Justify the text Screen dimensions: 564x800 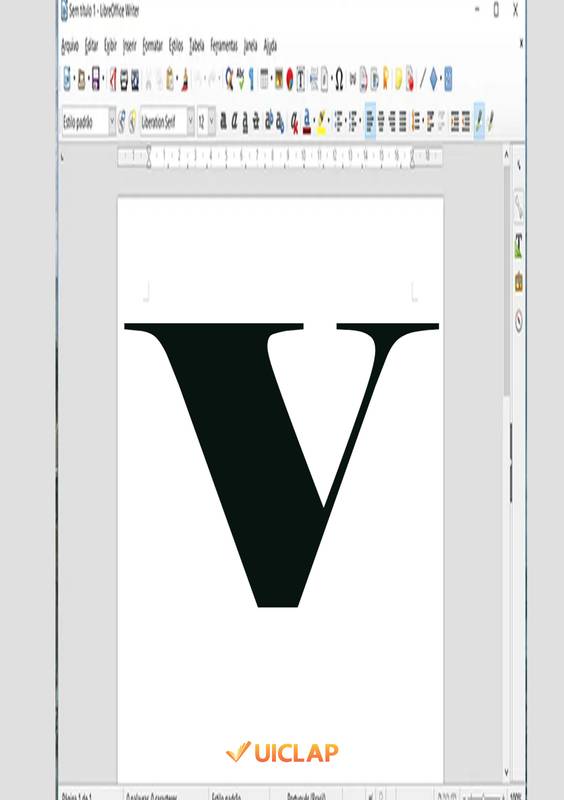click(403, 122)
